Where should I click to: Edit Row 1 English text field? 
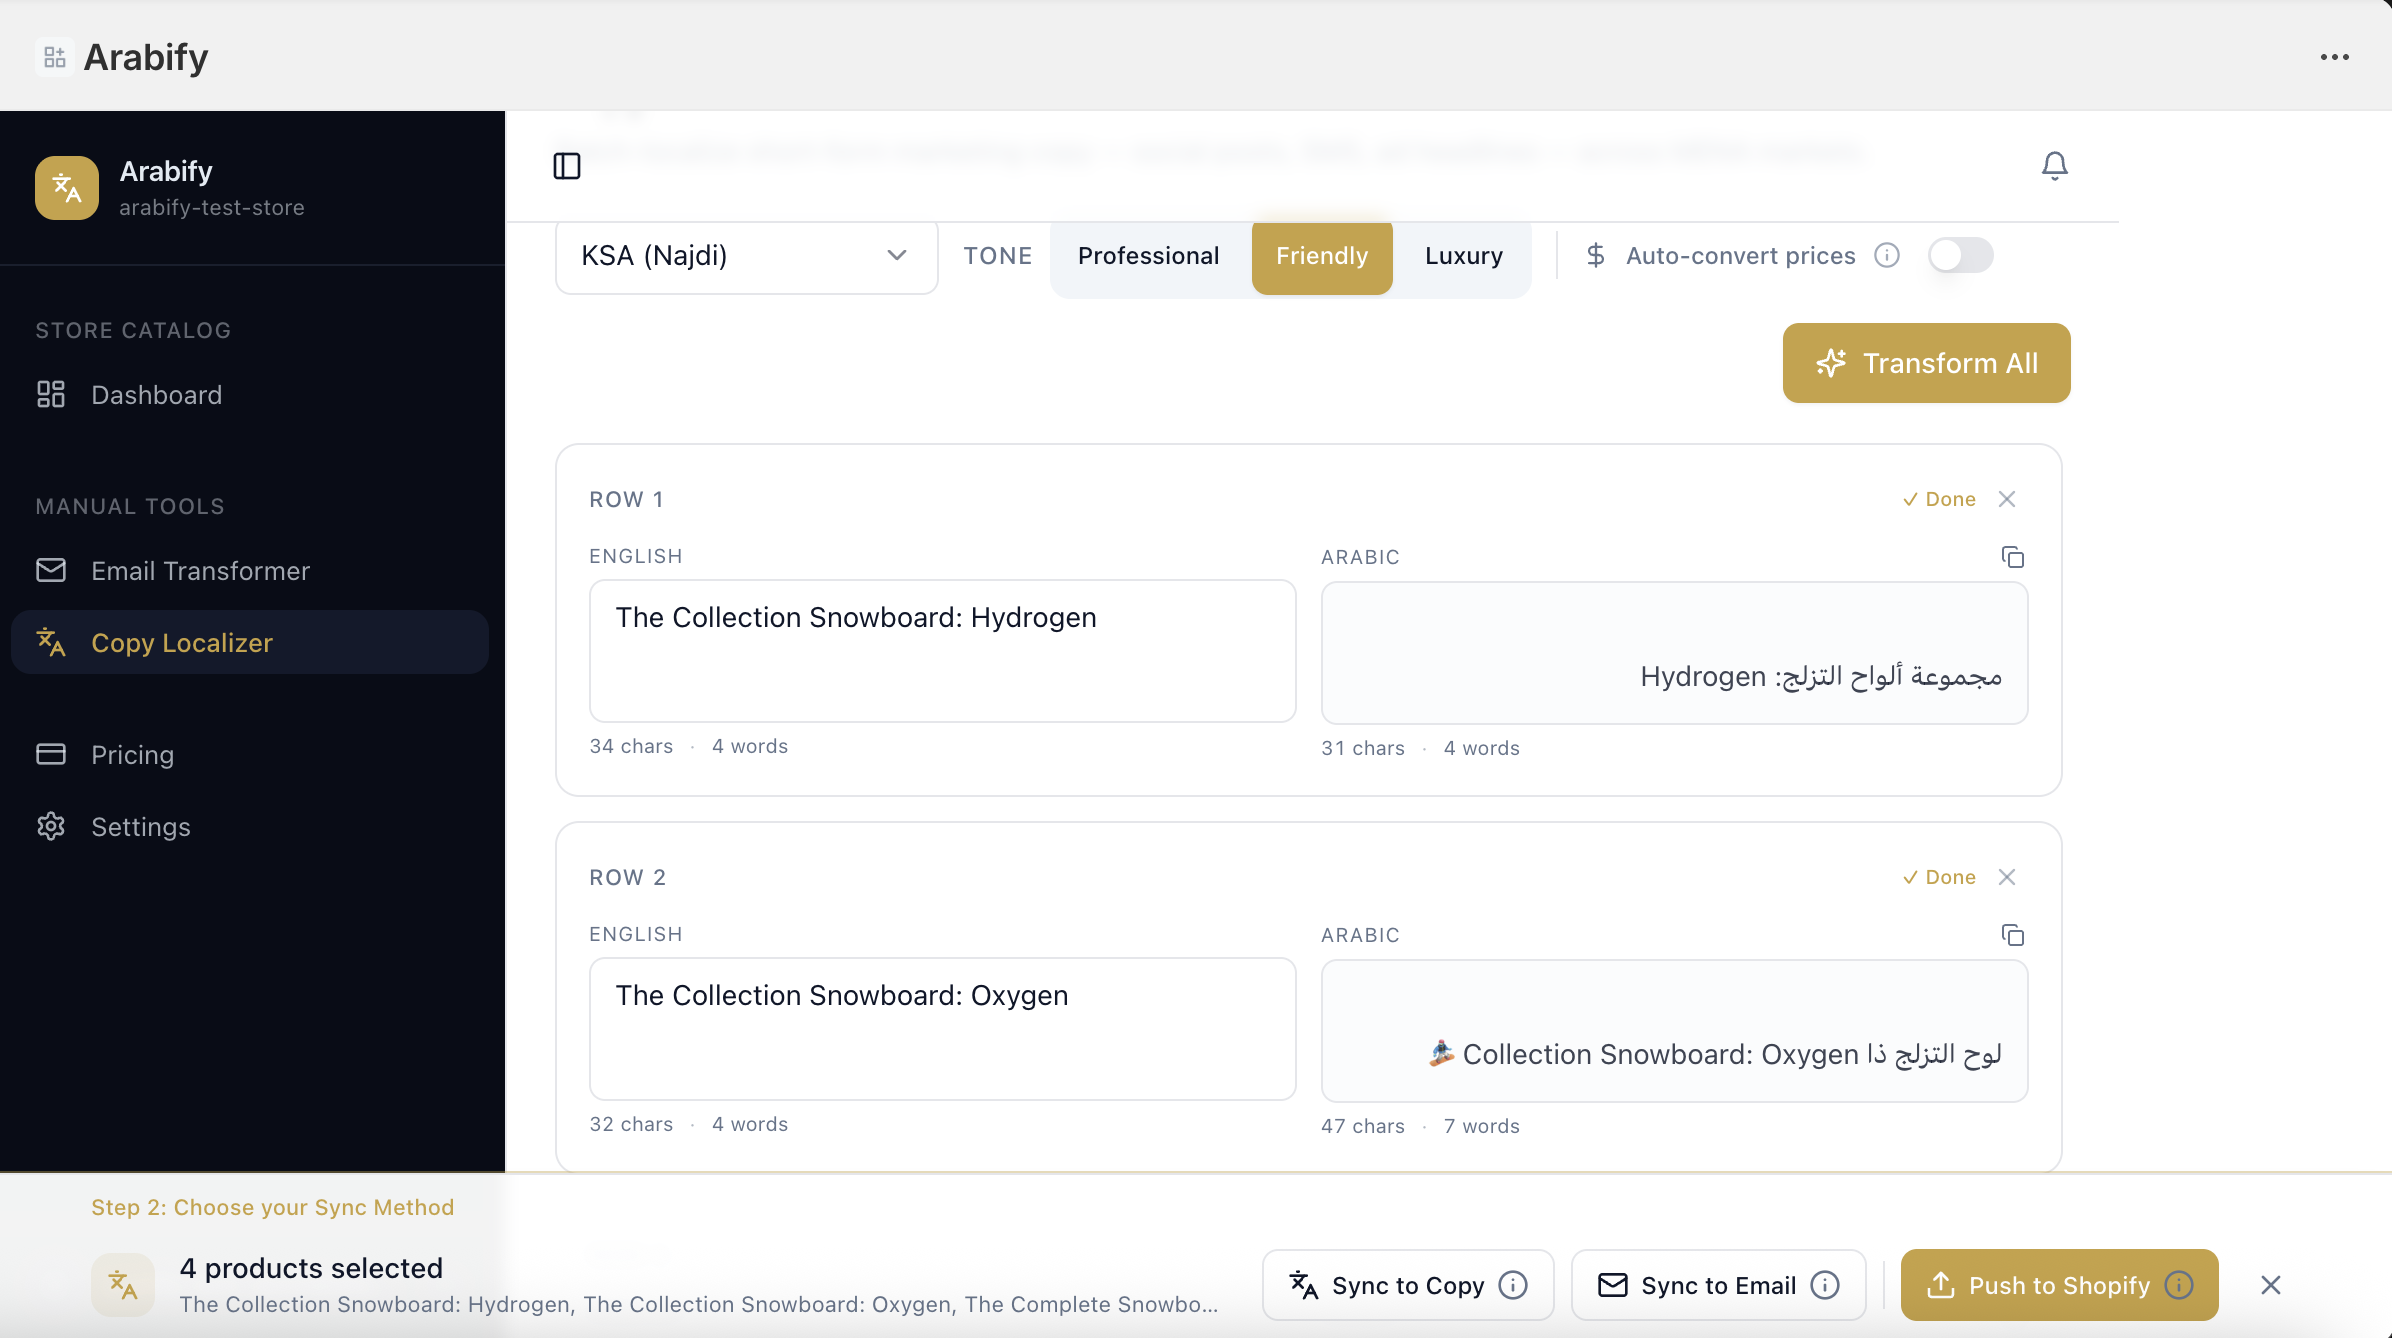(942, 651)
